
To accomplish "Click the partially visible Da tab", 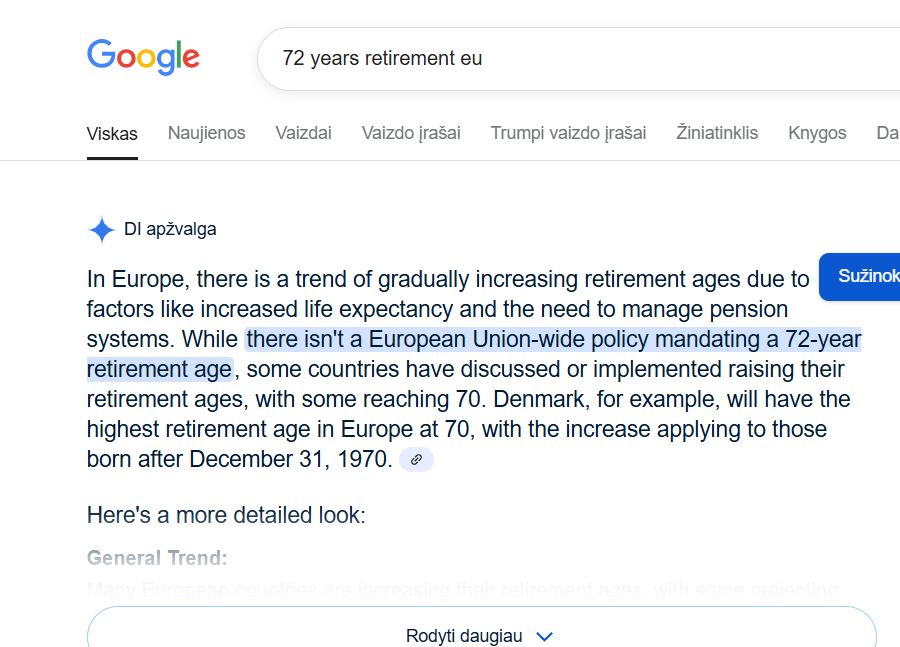I will coord(888,133).
